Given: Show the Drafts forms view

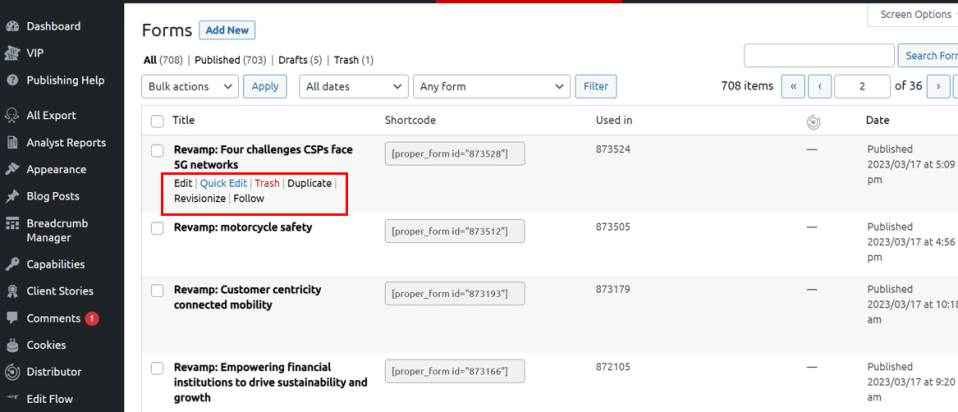Looking at the screenshot, I should coord(292,60).
